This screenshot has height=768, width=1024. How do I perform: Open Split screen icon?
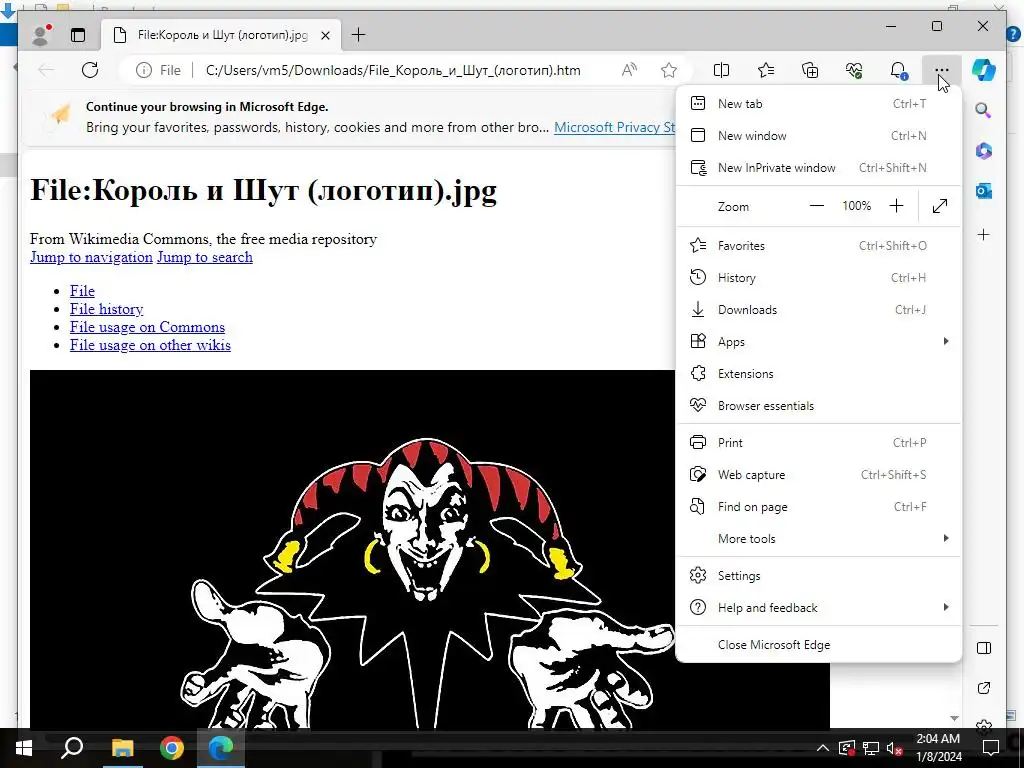coord(722,70)
